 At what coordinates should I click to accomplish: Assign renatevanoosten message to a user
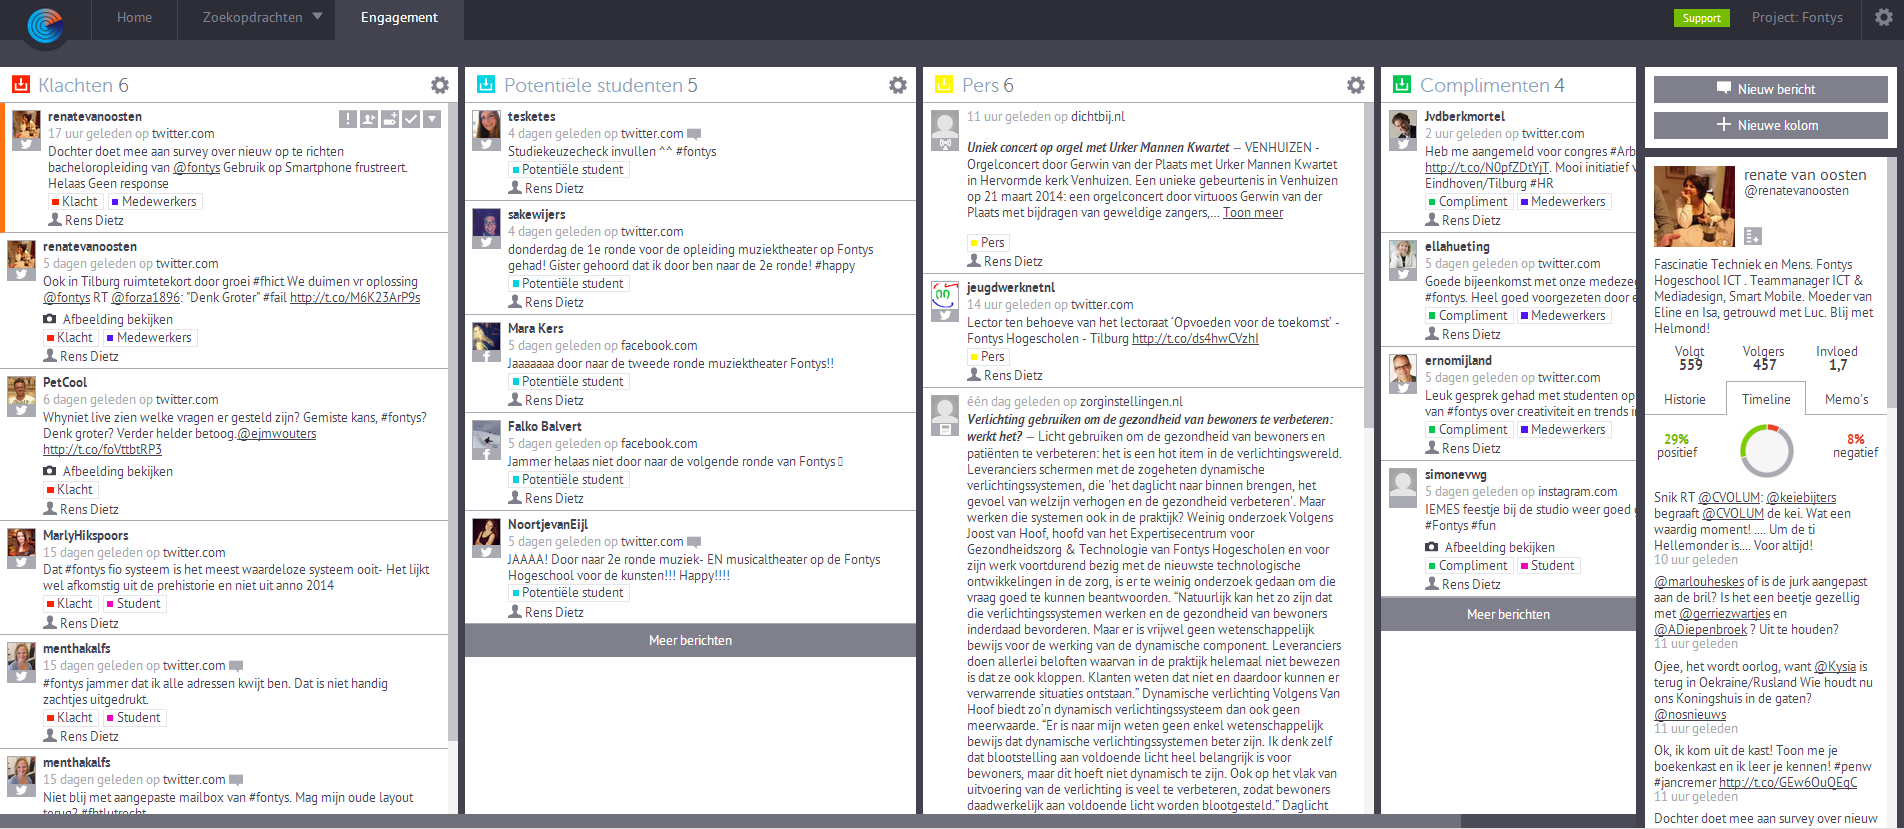369,119
